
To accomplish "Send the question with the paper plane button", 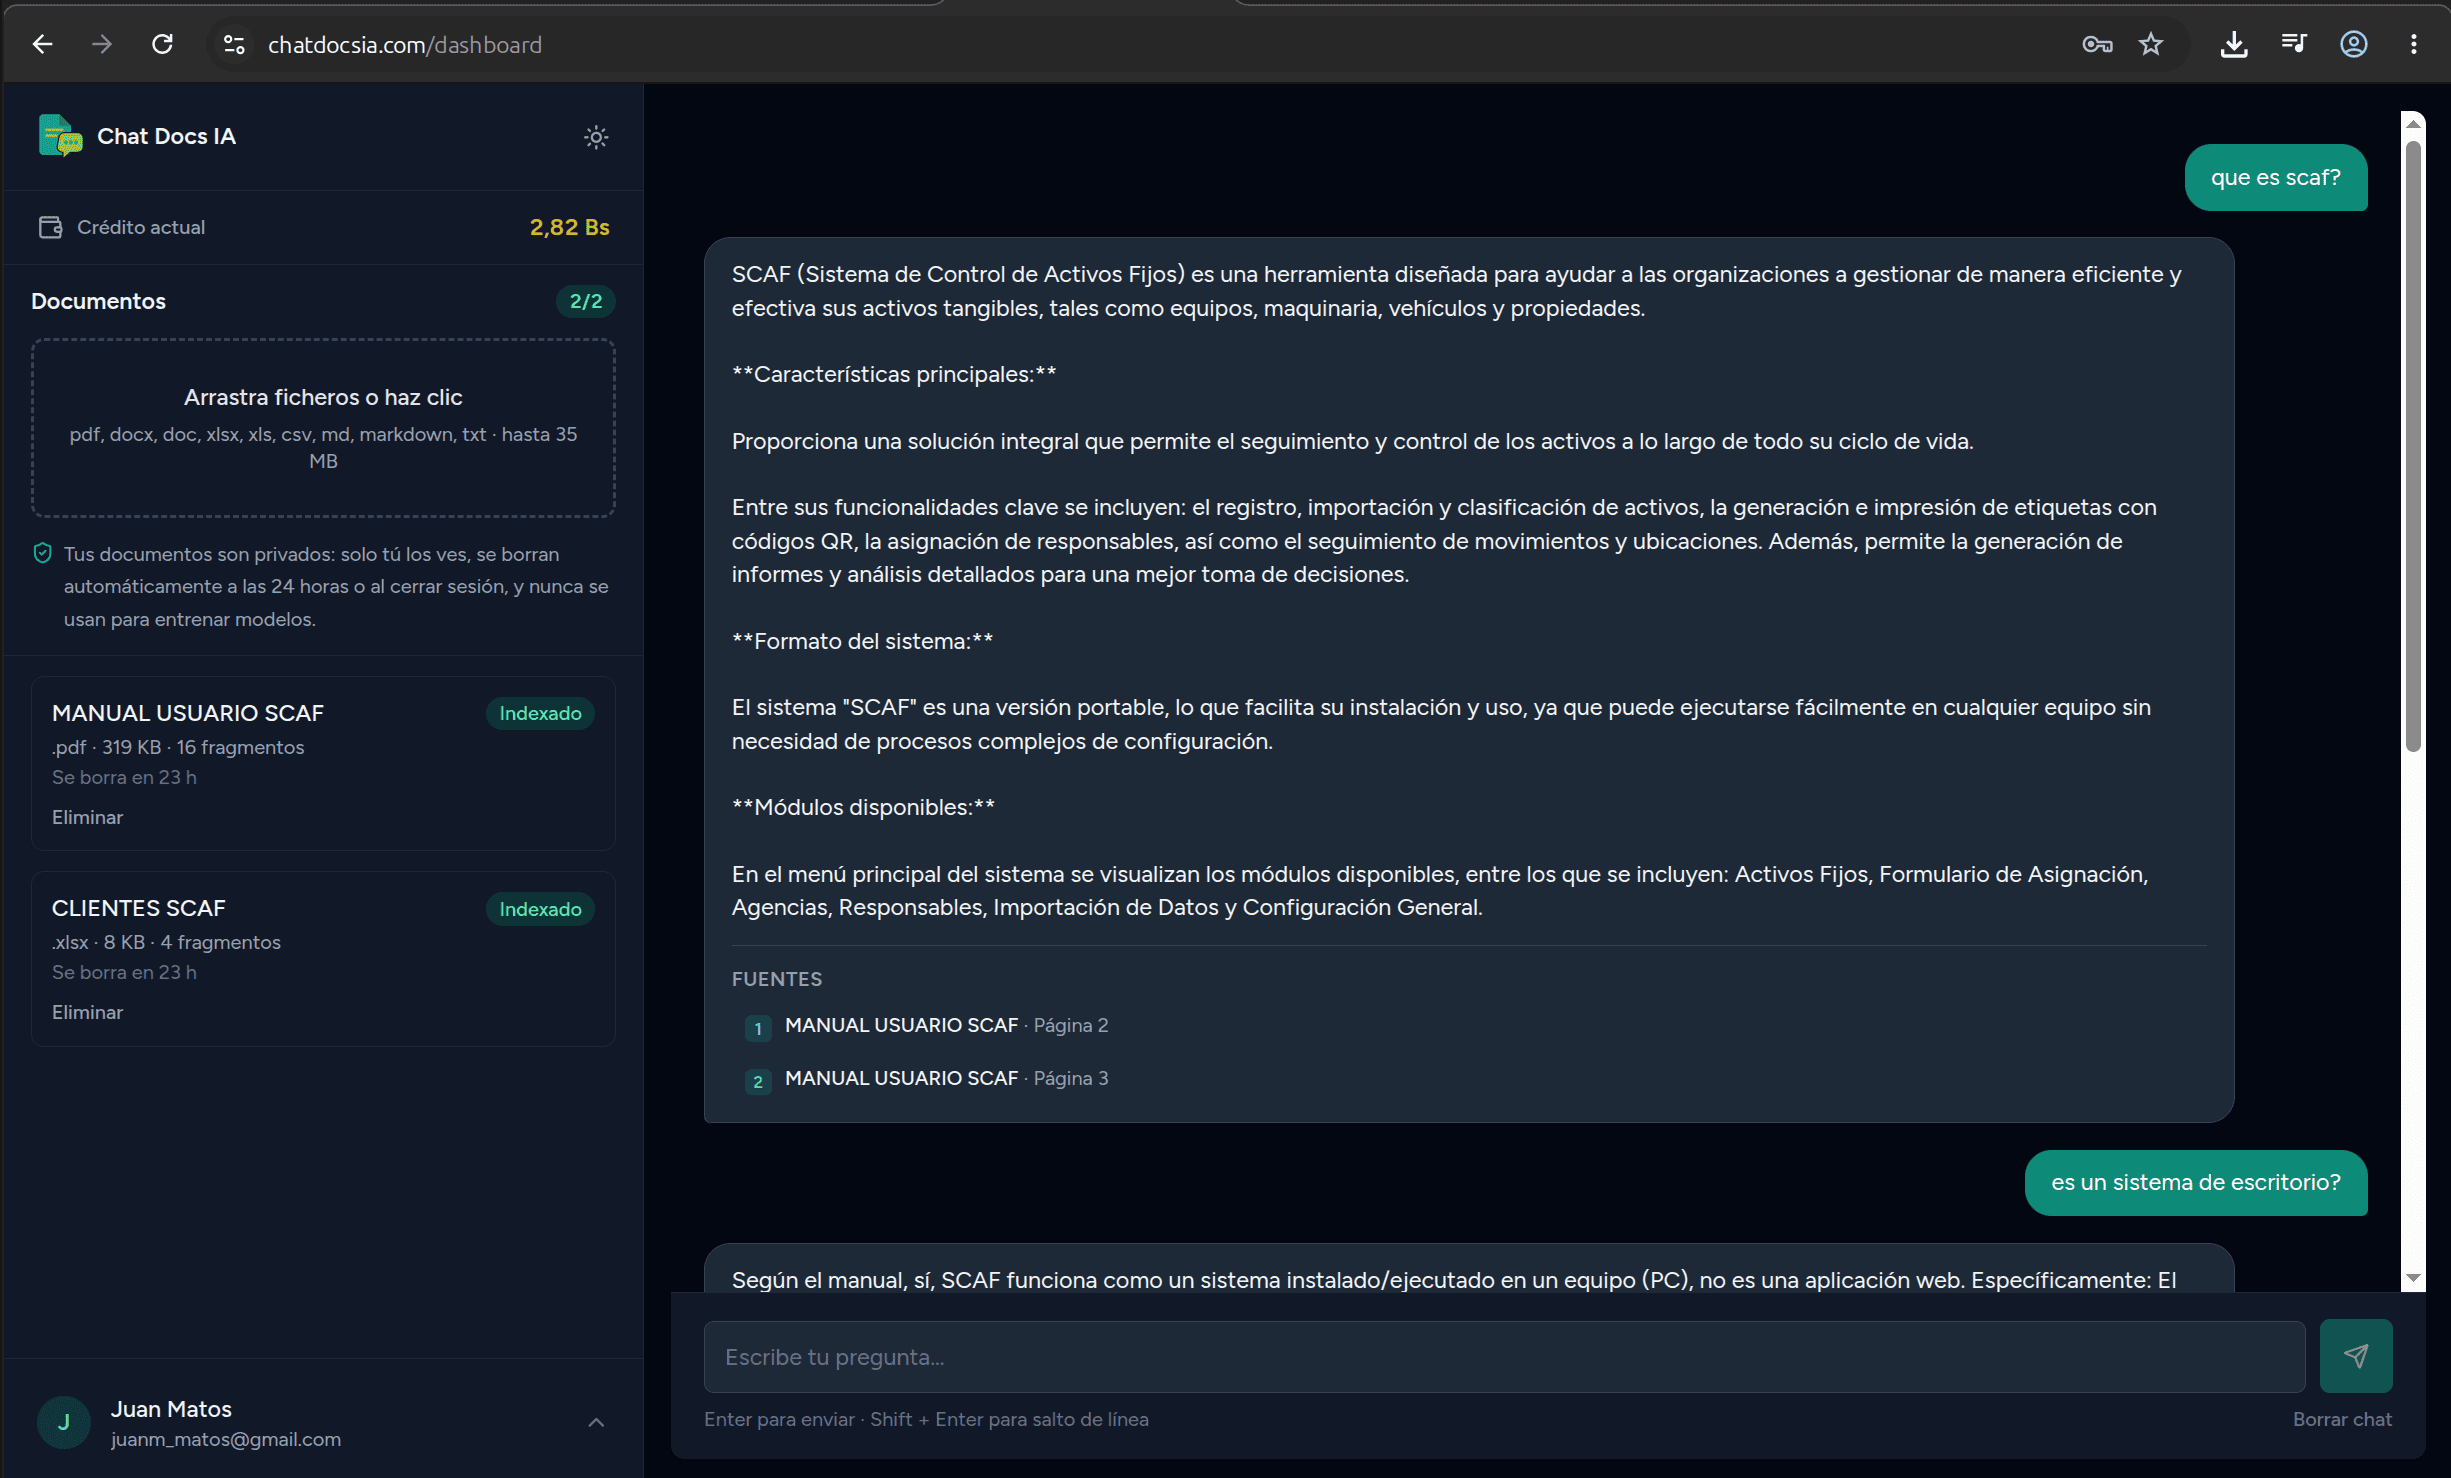I will pyautogui.click(x=2356, y=1356).
